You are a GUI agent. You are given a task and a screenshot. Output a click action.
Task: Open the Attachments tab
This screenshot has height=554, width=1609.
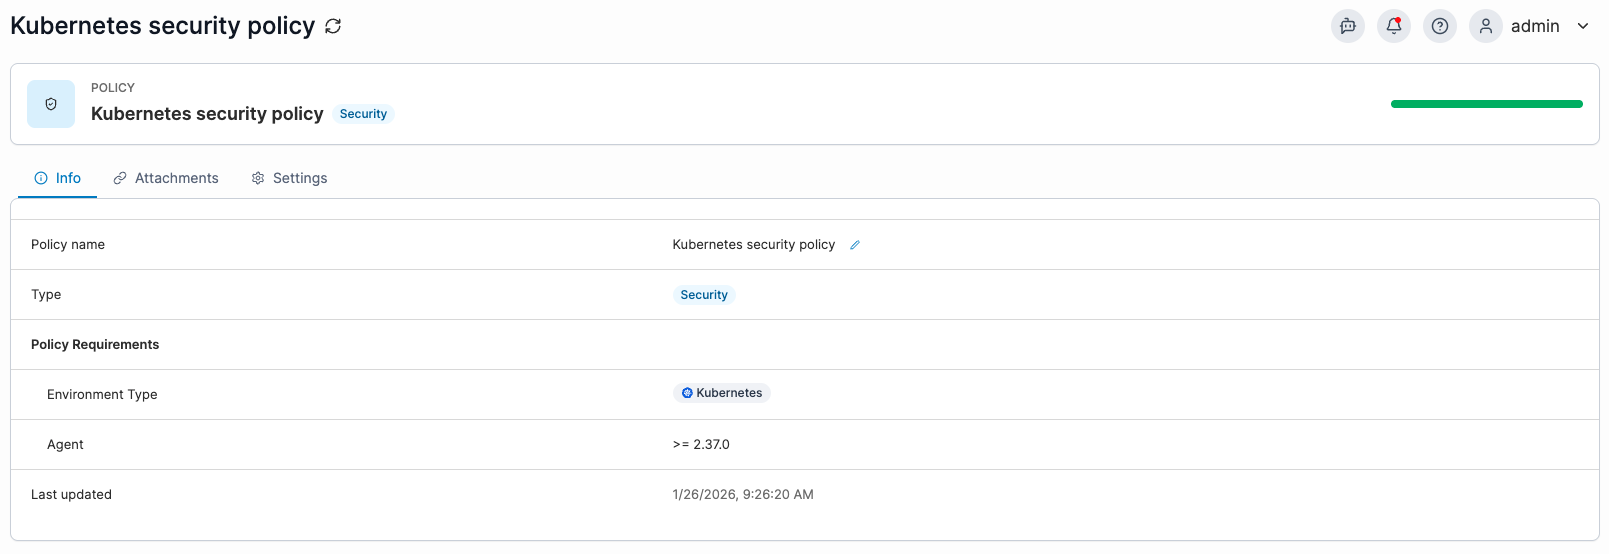166,178
